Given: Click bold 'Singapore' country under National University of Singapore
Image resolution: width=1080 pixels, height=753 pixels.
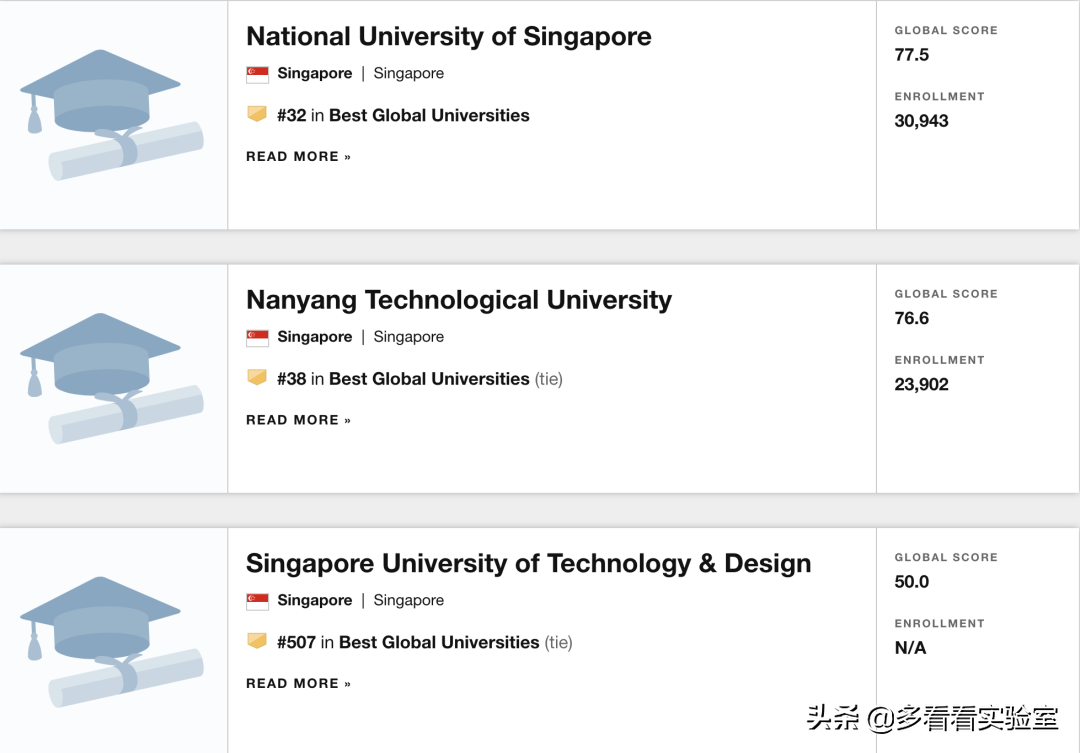Looking at the screenshot, I should (315, 74).
